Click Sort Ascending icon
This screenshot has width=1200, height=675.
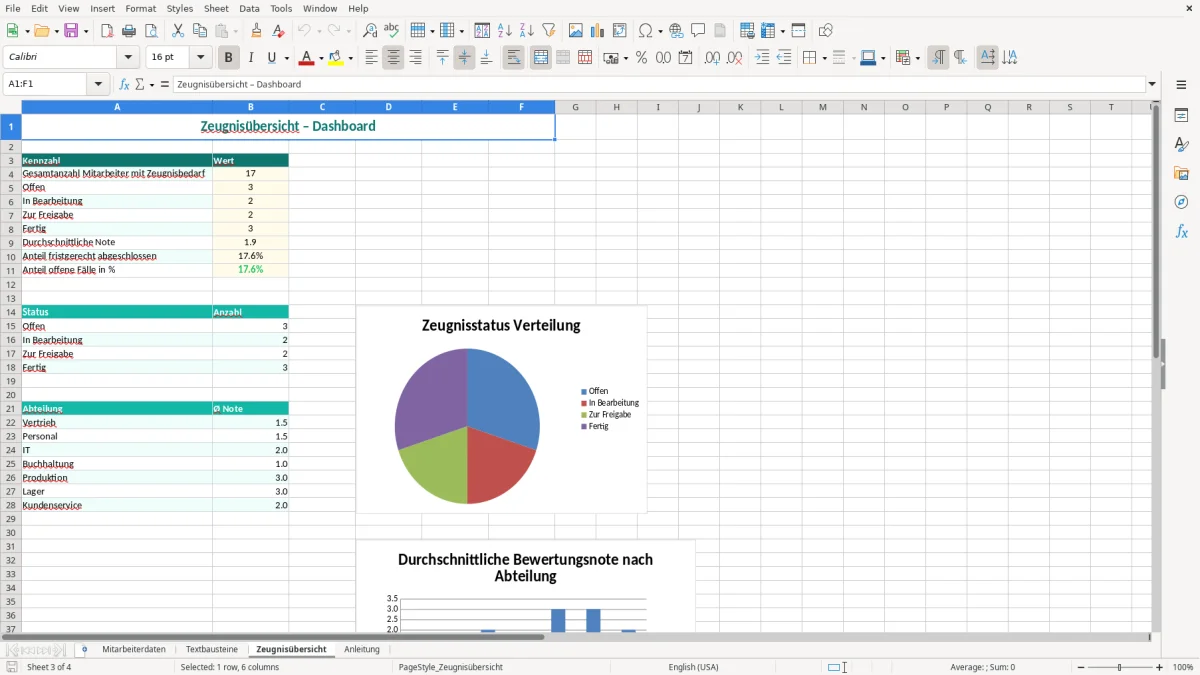pos(505,31)
